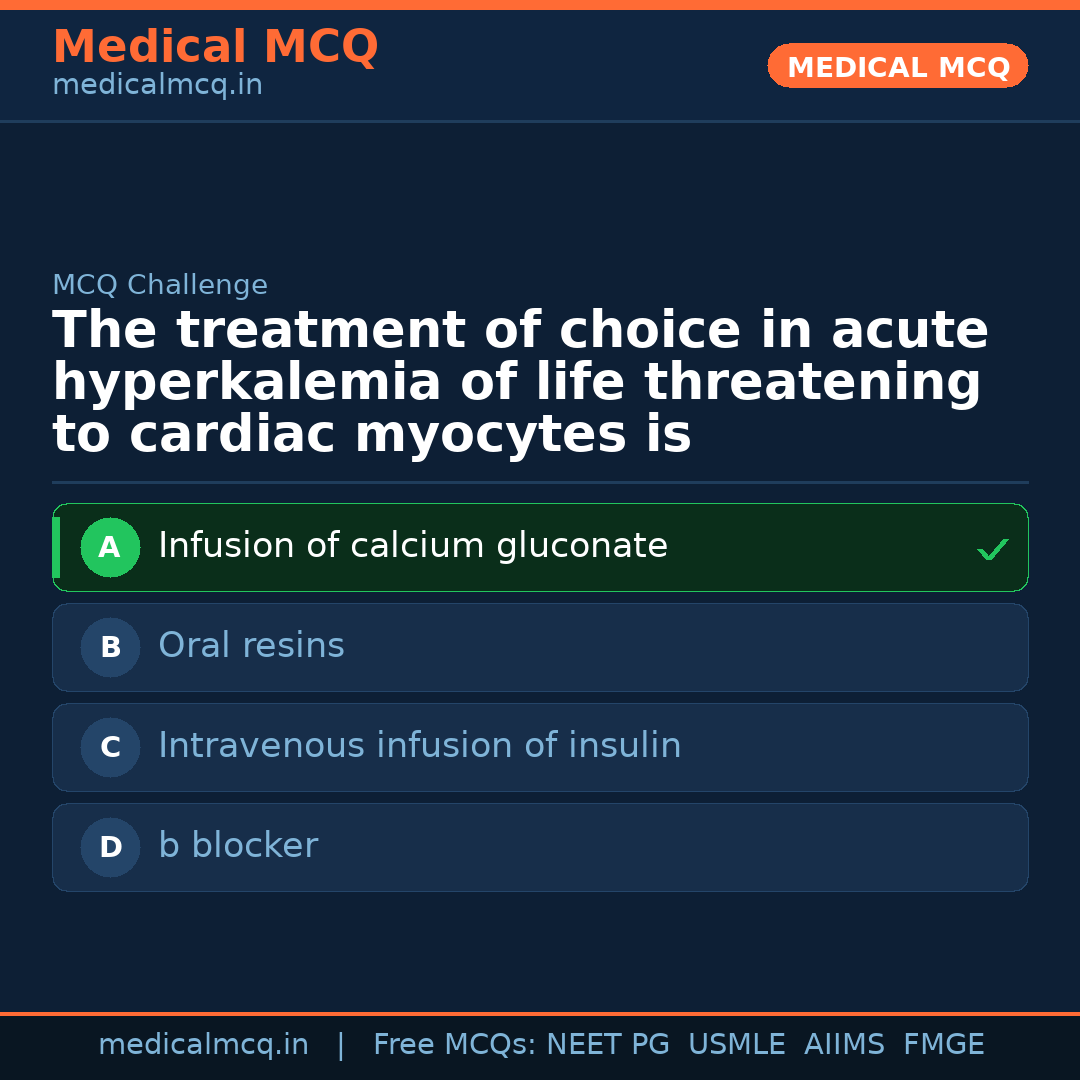Select the 'Infusion of calcium gluconate' answer
Screen dimensions: 1080x1080
[x=412, y=546]
